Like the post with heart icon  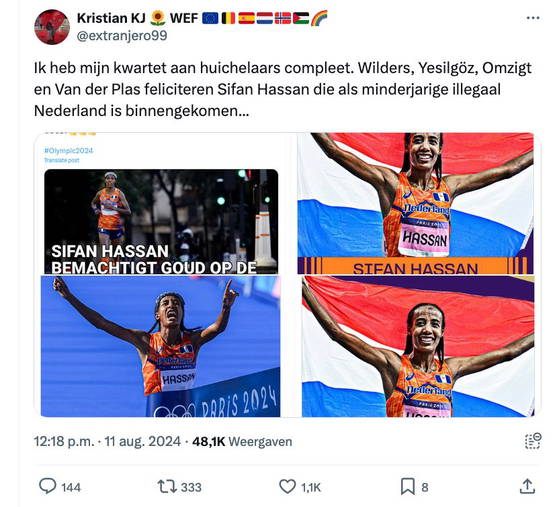tap(287, 486)
